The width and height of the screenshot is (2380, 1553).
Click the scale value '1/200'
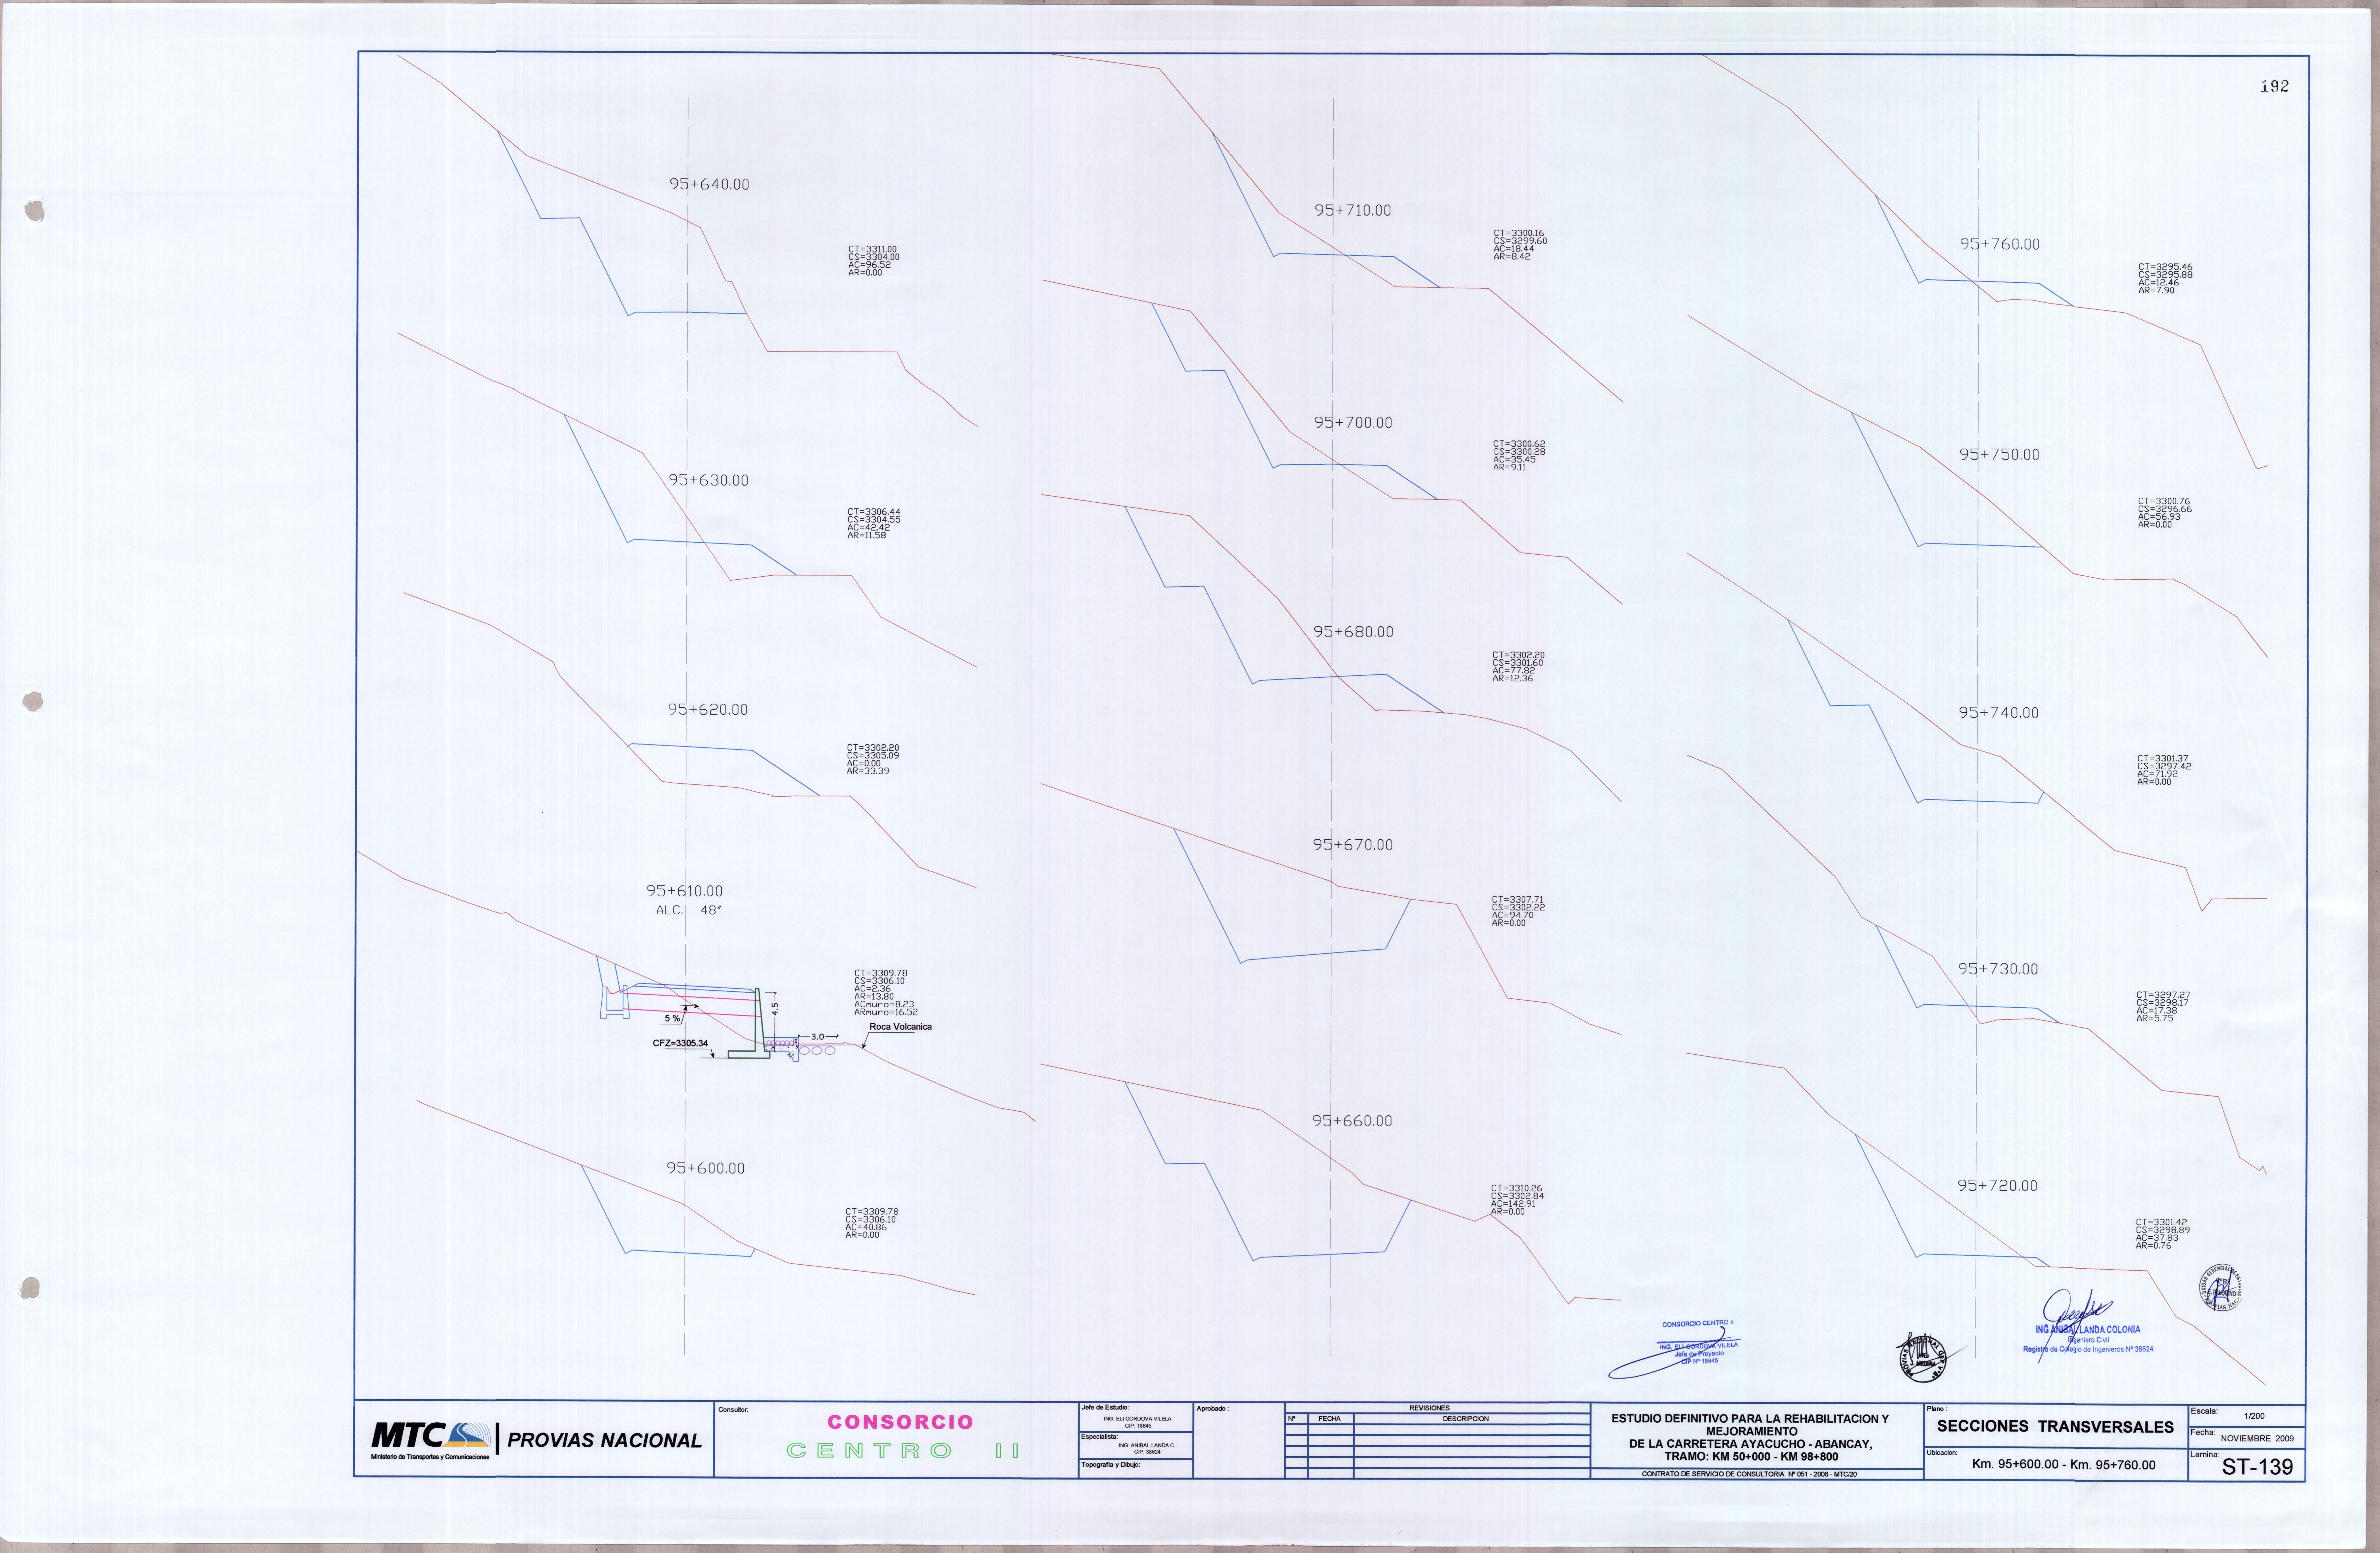[2254, 1416]
